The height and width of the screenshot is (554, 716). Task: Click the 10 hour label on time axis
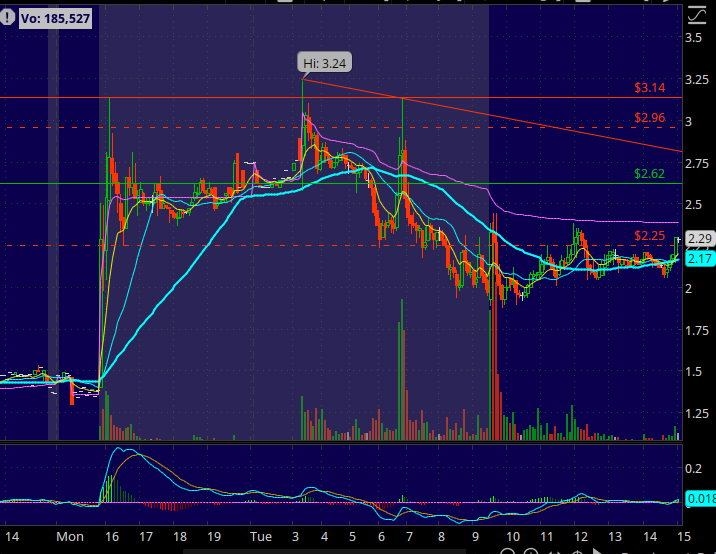click(513, 537)
